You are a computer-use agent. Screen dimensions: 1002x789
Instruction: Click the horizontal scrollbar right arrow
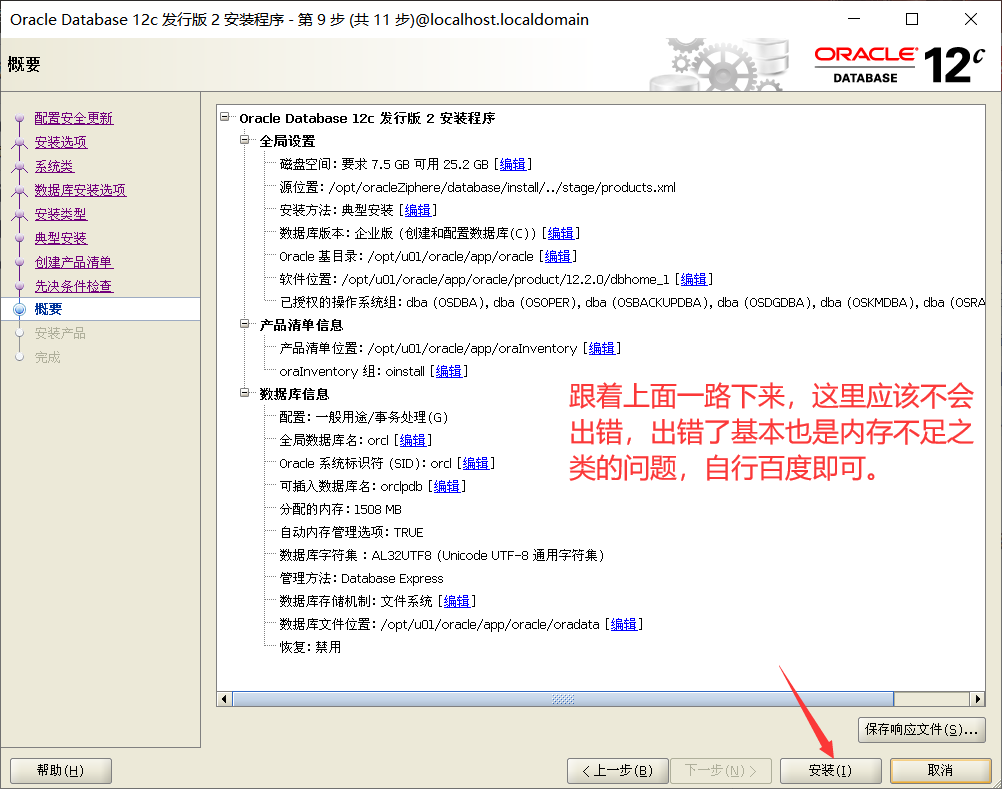click(978, 699)
